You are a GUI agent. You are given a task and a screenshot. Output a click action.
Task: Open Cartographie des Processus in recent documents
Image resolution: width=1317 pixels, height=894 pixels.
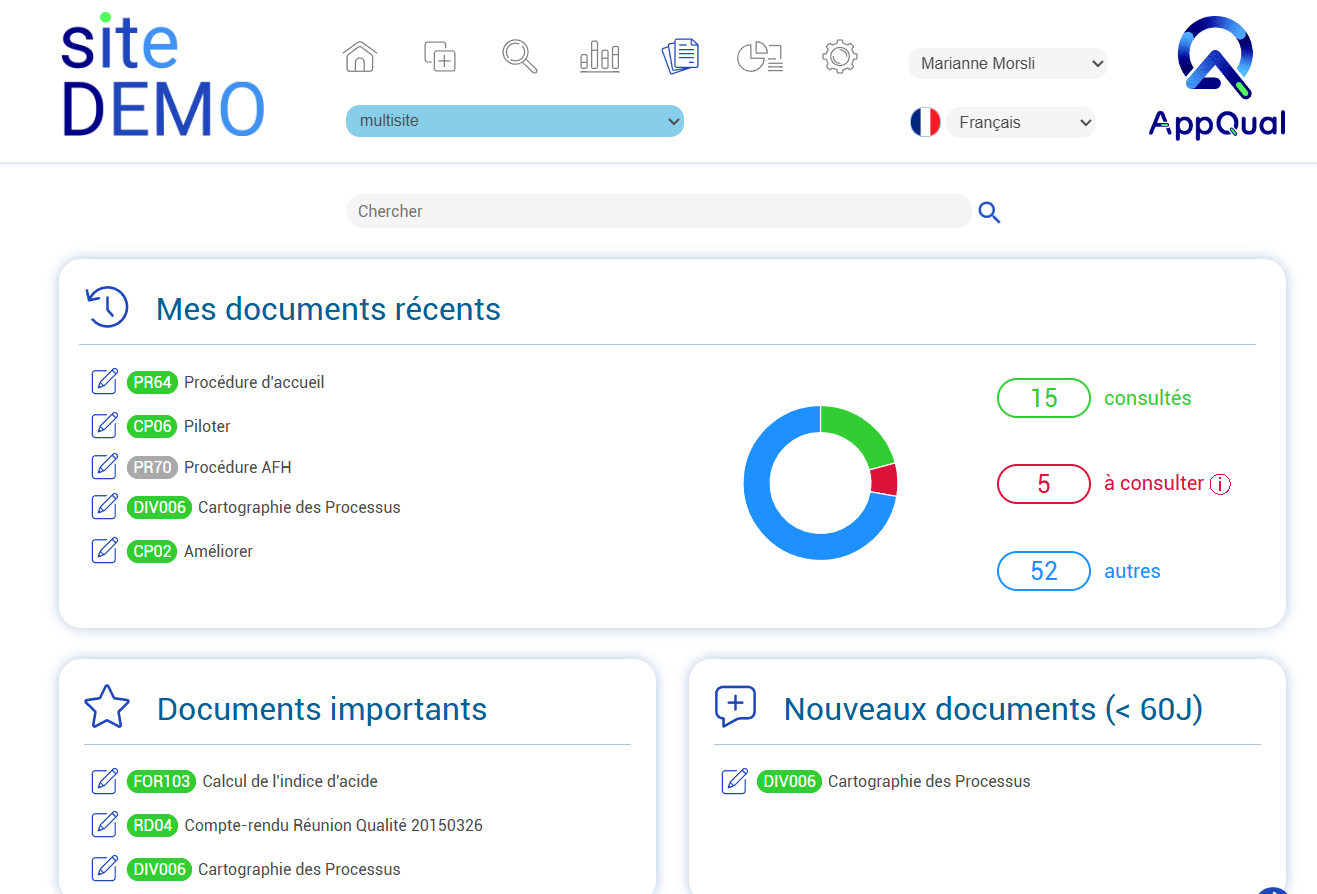299,507
